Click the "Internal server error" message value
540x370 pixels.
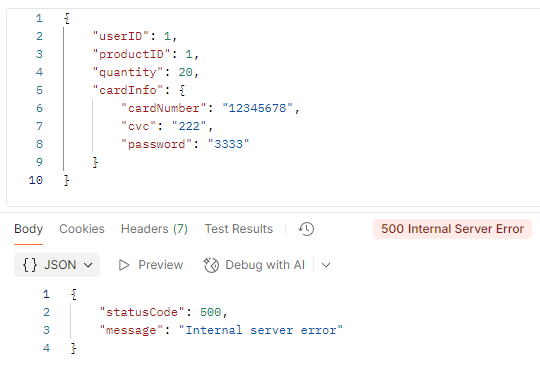point(261,330)
